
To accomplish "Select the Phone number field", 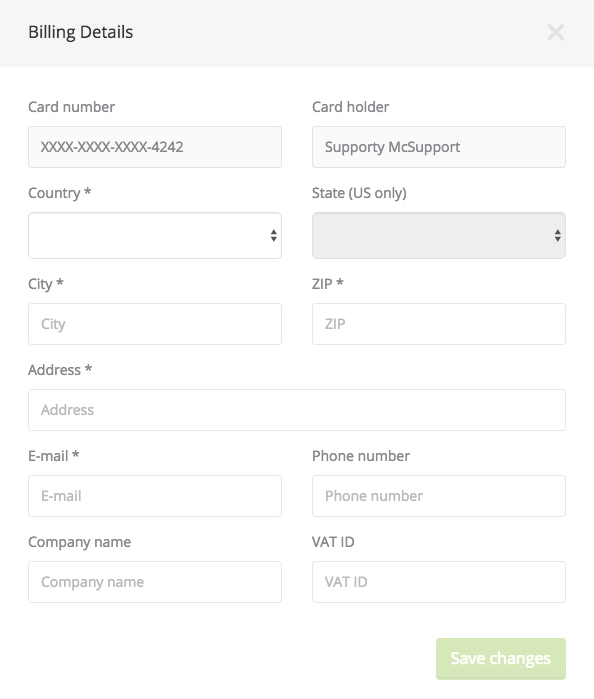I will pyautogui.click(x=439, y=496).
